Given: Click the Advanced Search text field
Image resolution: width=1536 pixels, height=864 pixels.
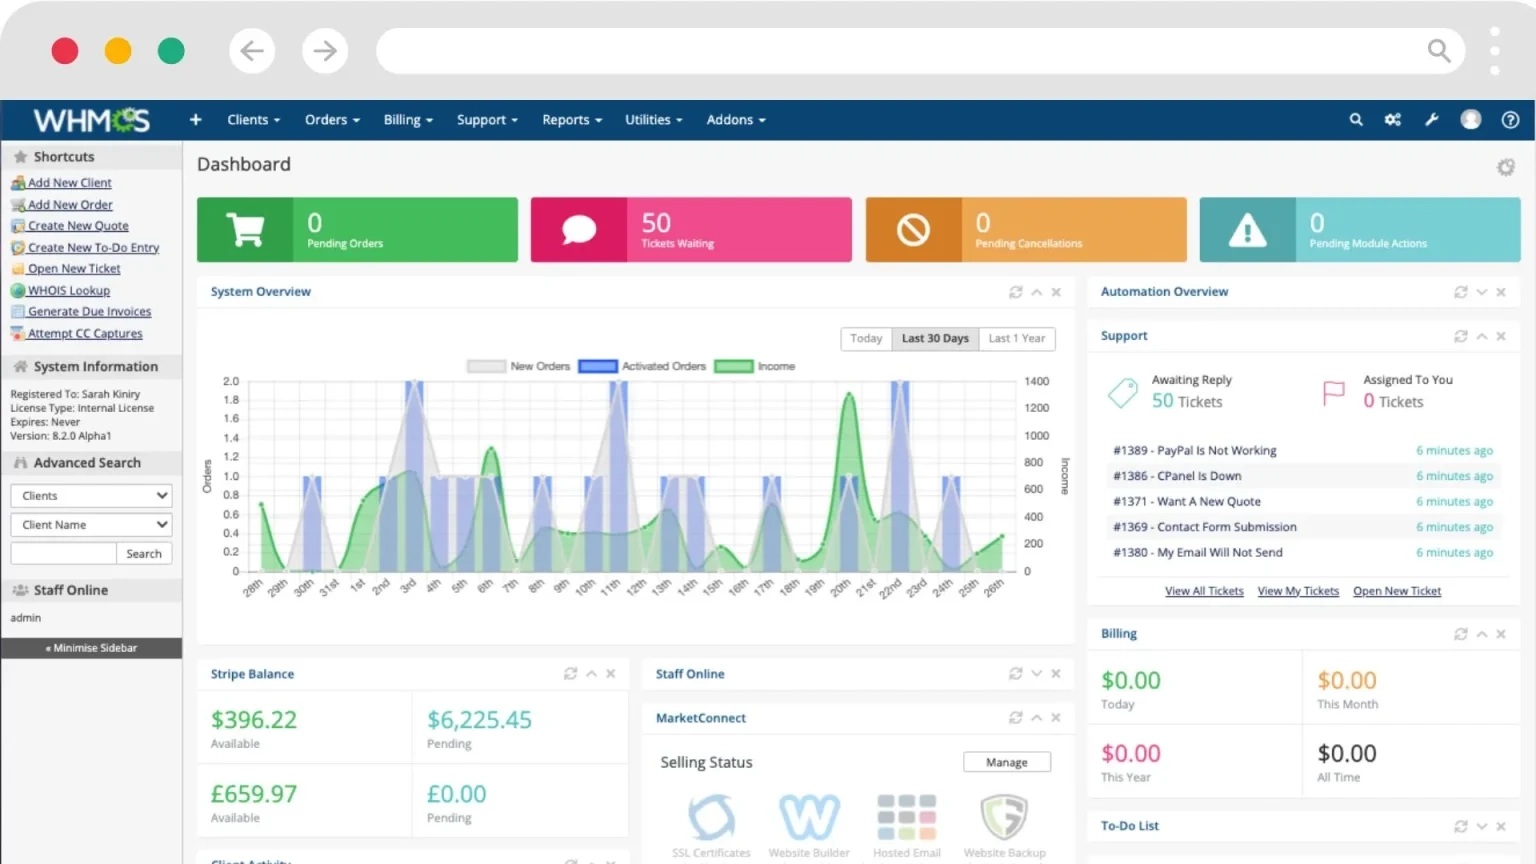Looking at the screenshot, I should coord(63,554).
